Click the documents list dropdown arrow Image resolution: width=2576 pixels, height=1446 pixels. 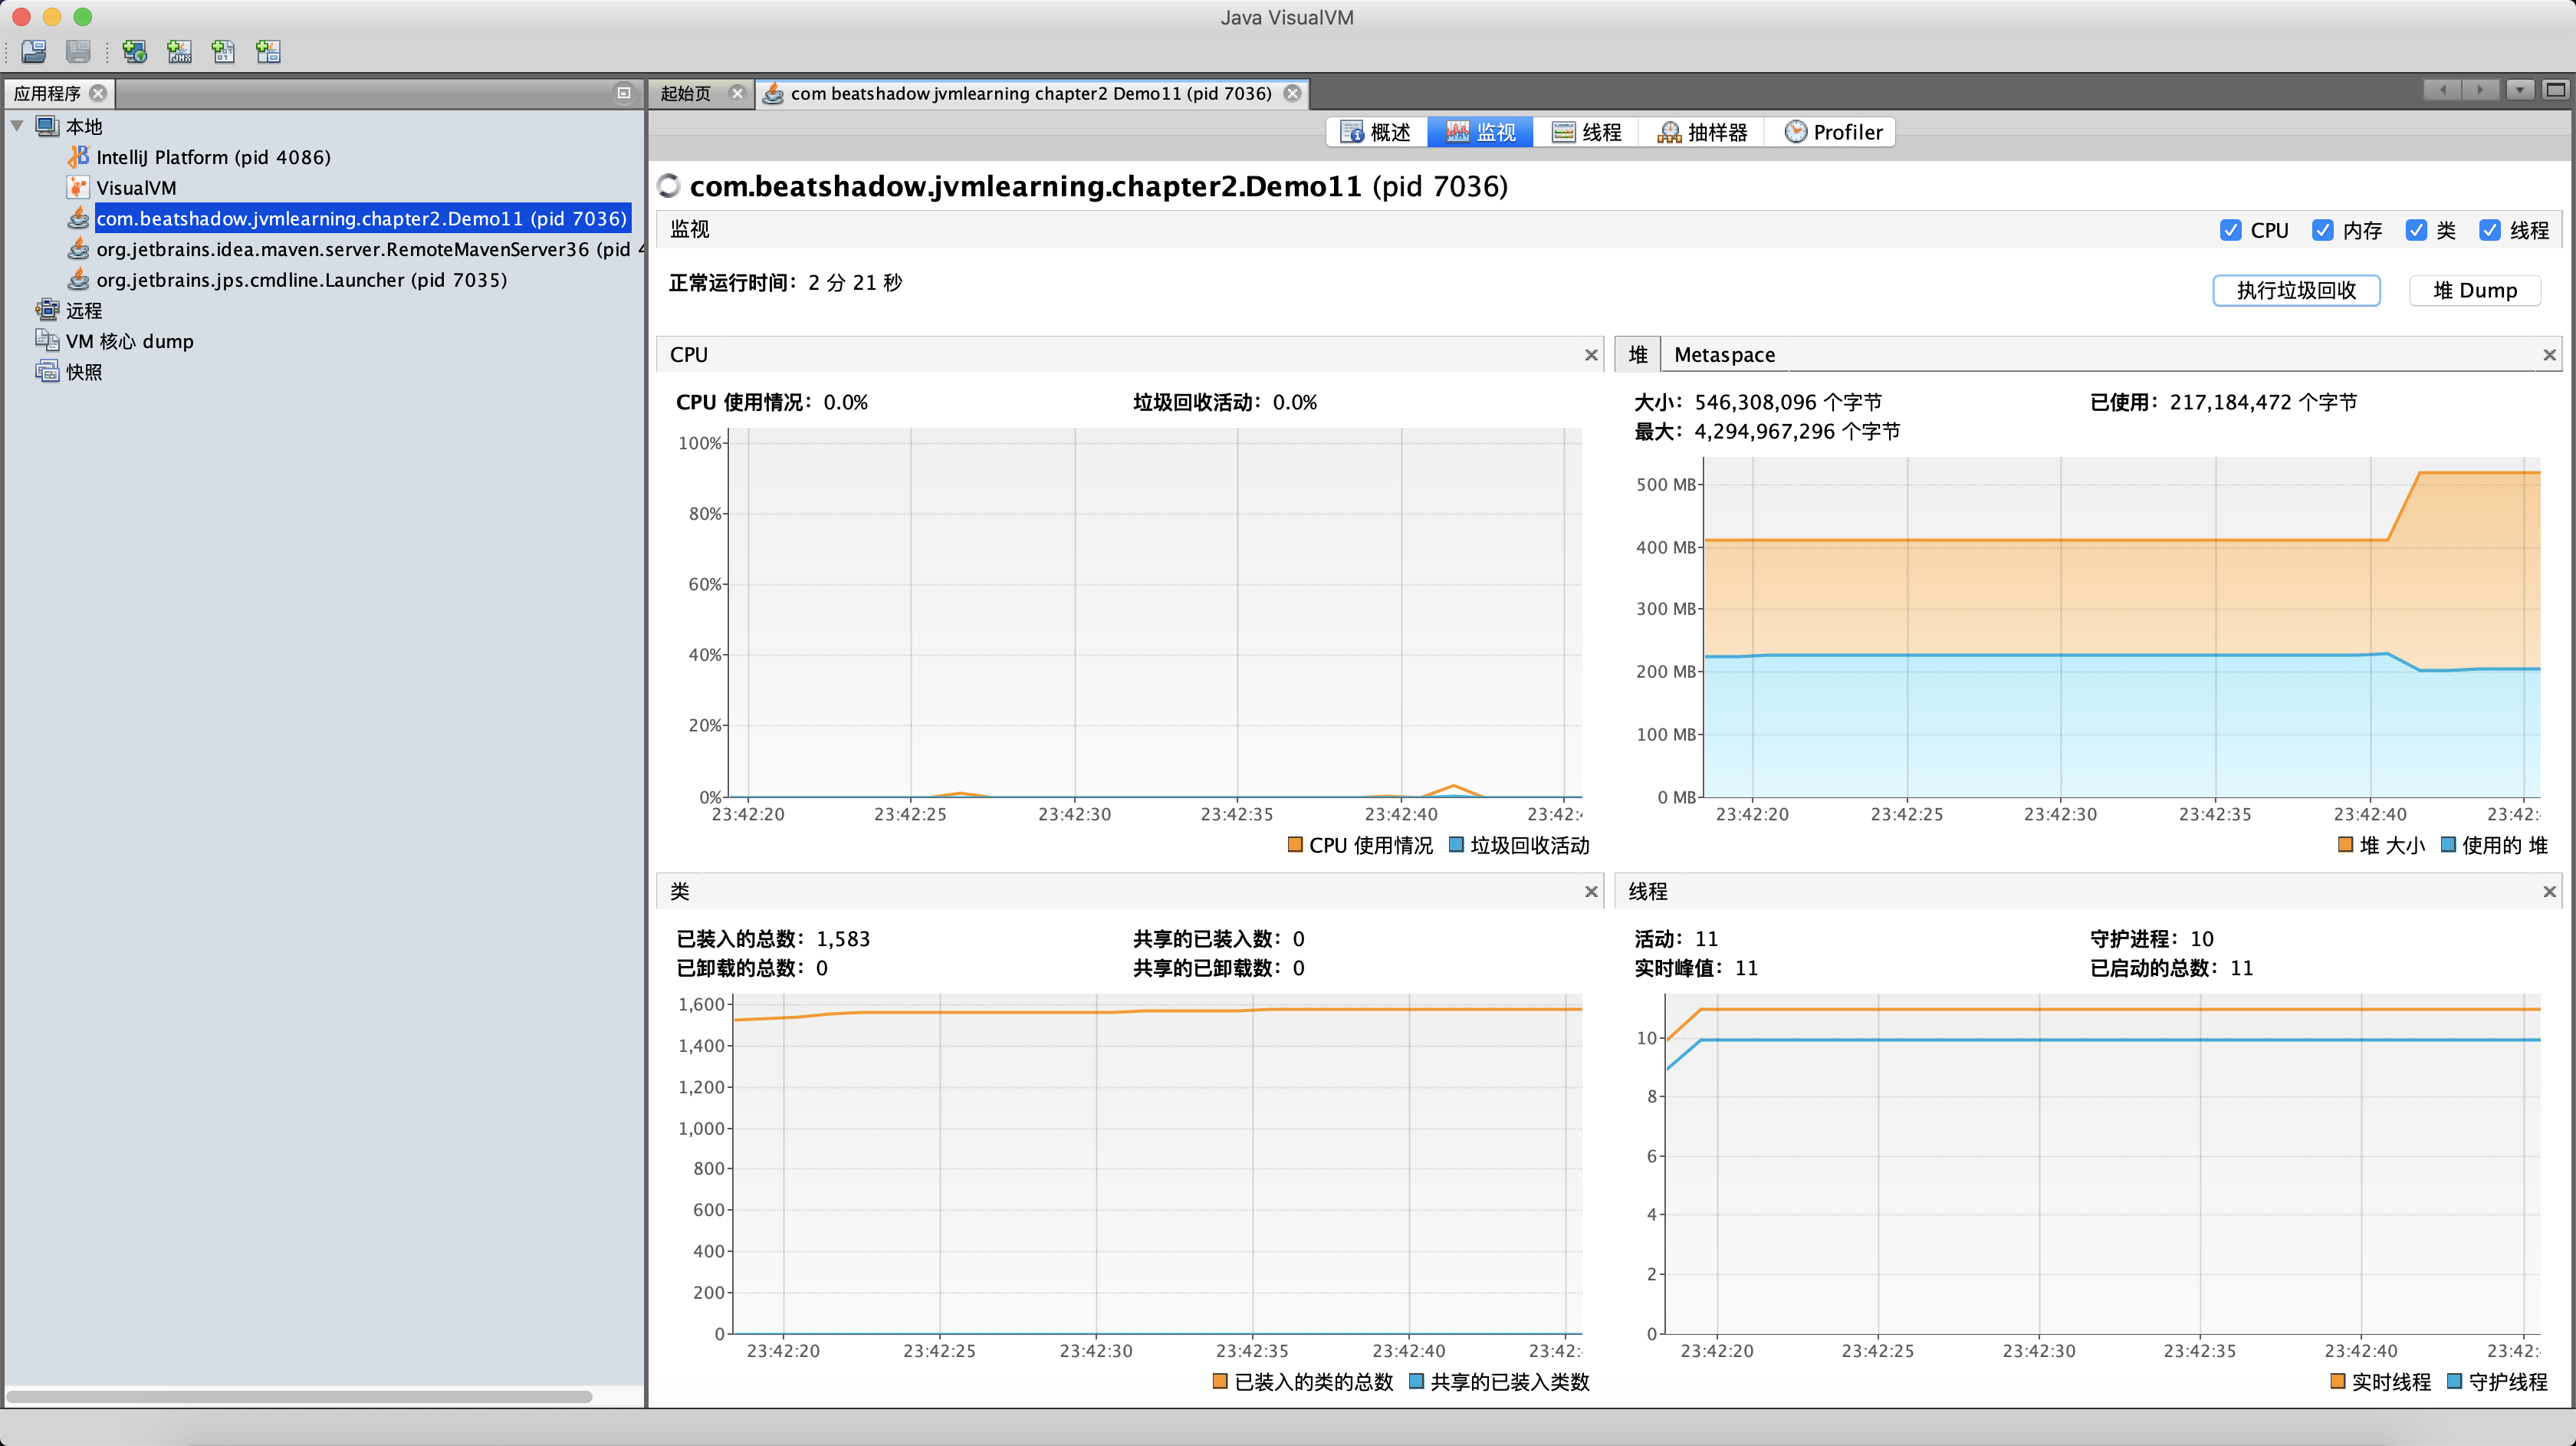coord(2519,90)
